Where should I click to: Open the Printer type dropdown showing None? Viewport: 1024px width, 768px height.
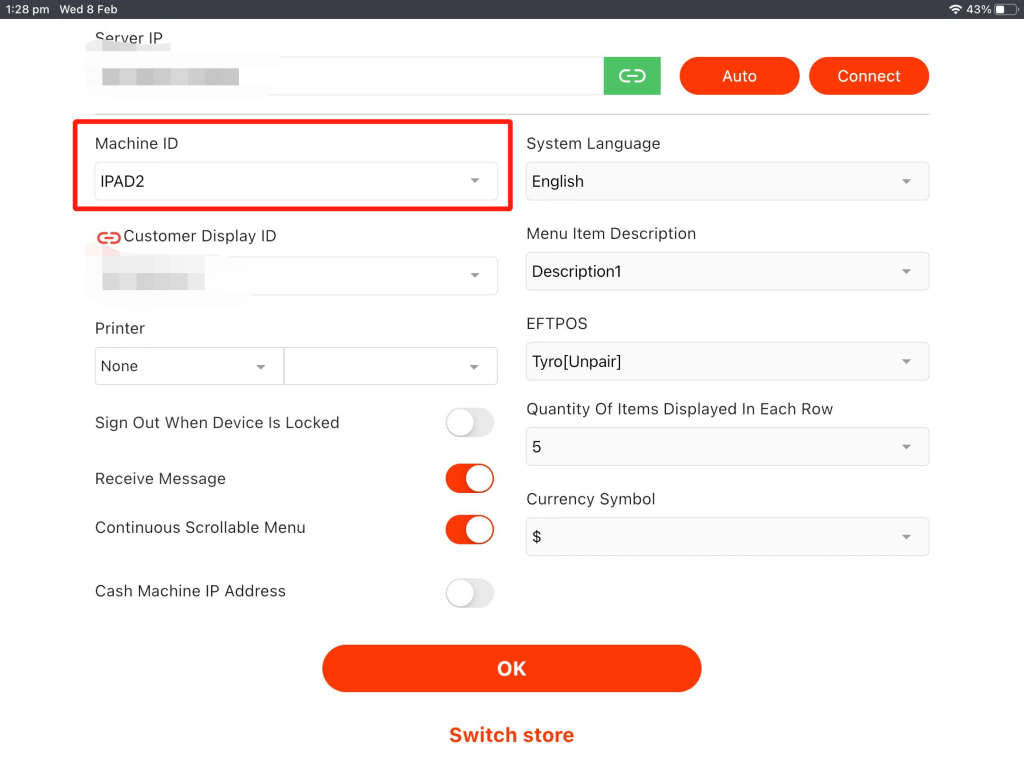pyautogui.click(x=189, y=366)
